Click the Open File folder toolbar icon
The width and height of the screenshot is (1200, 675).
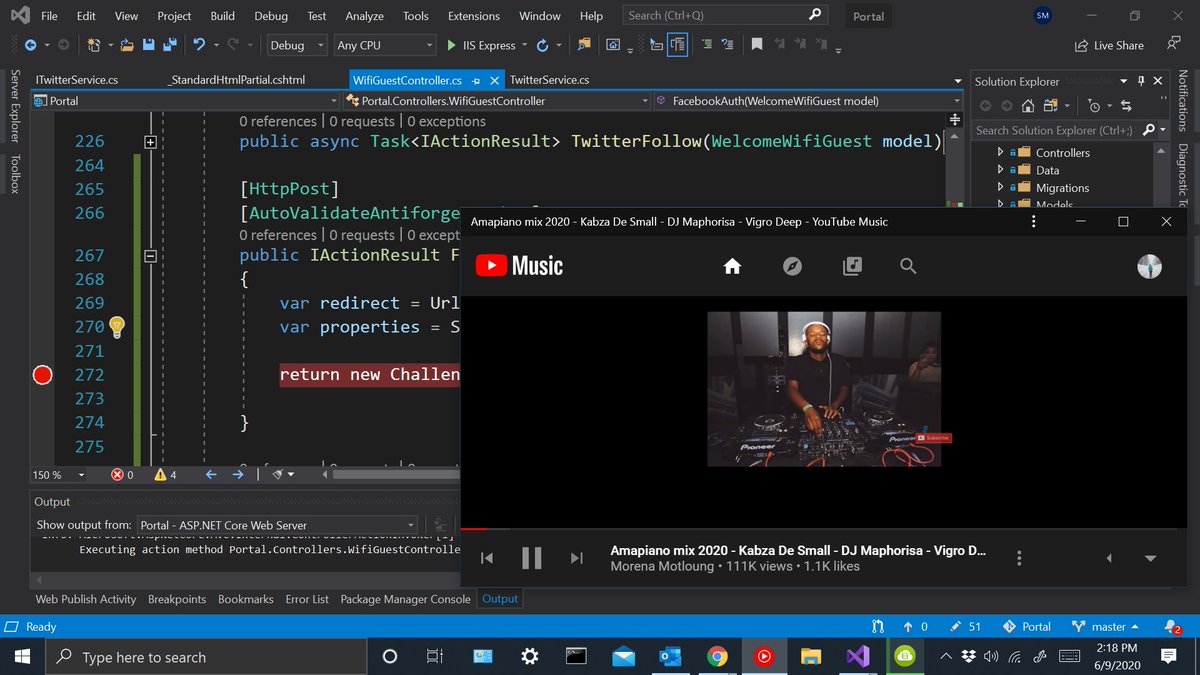click(127, 45)
